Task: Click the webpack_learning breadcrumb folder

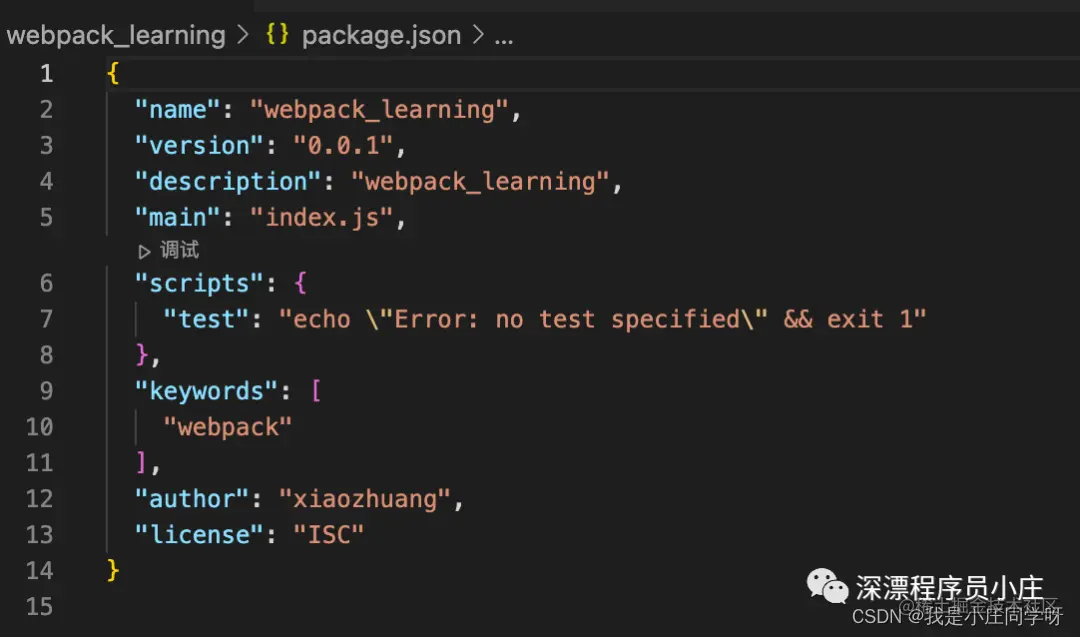Action: point(116,35)
